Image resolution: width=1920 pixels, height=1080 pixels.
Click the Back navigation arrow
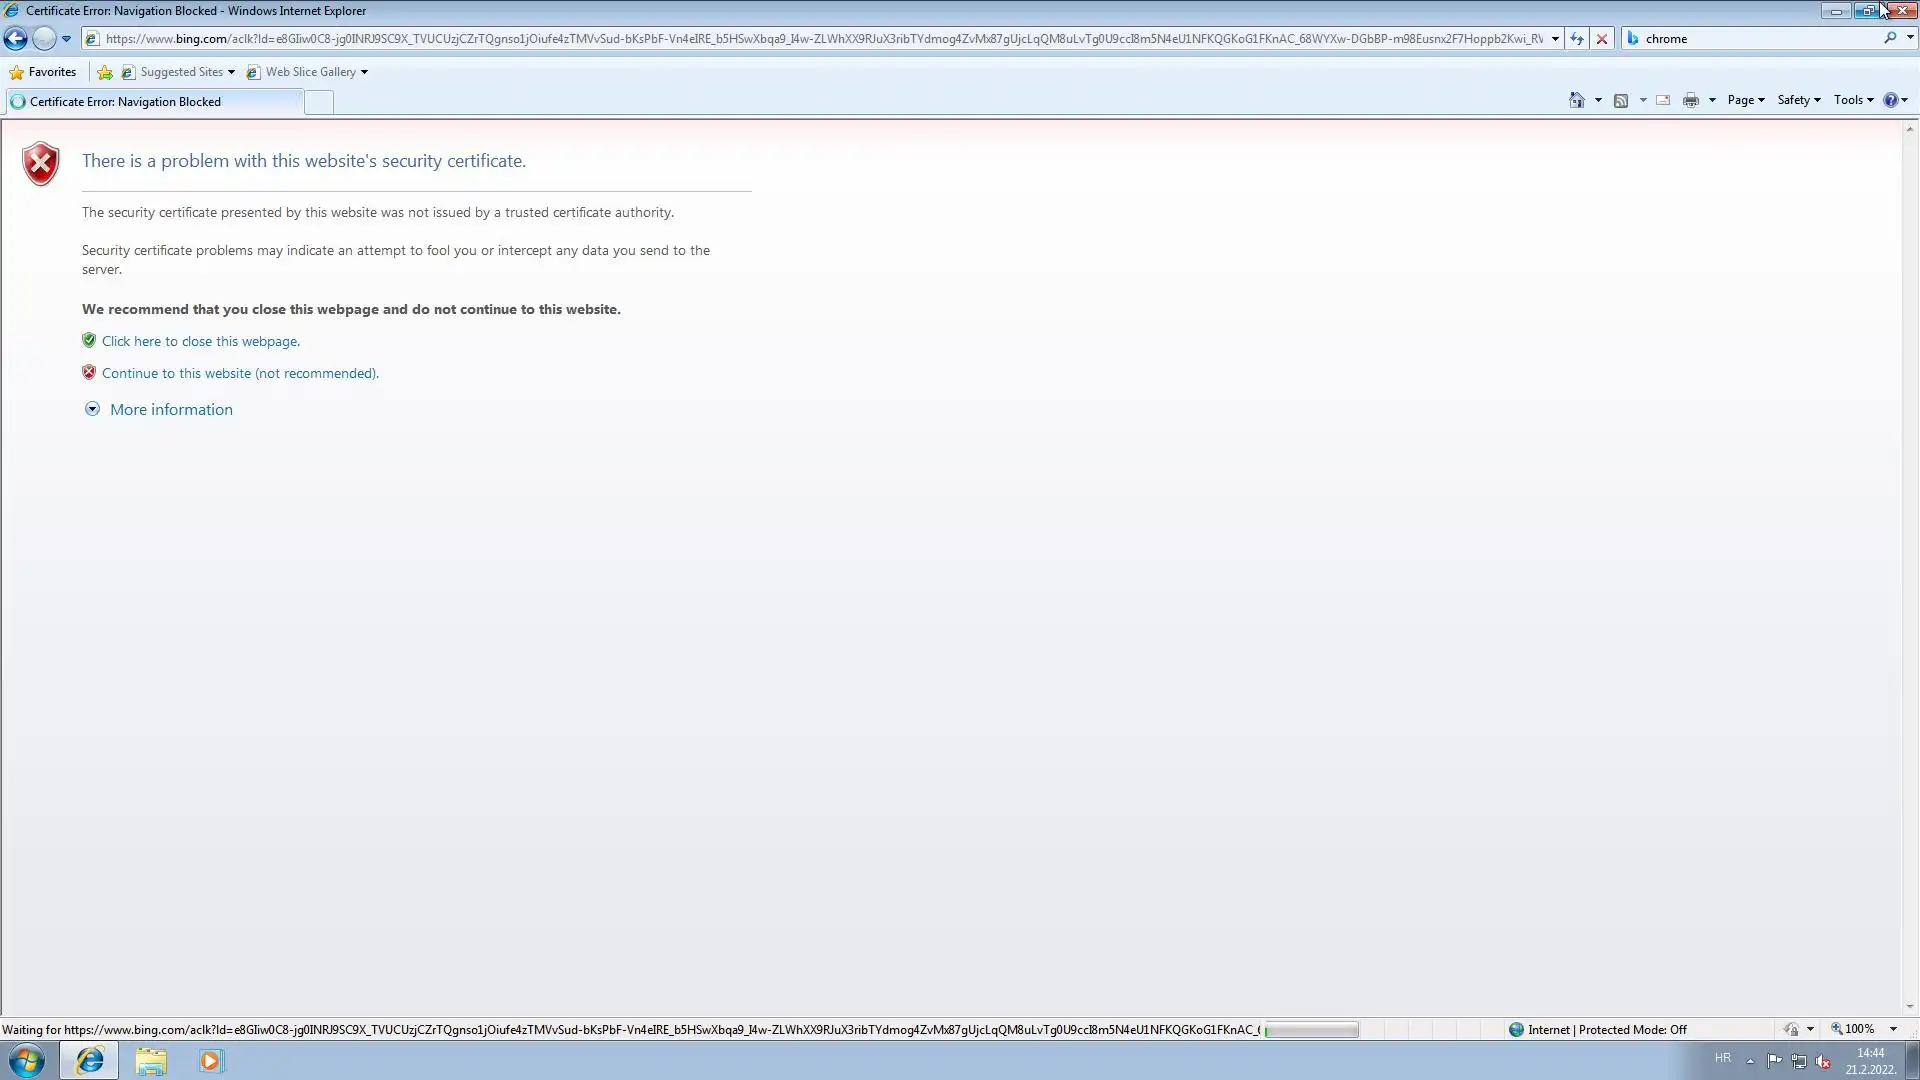point(16,39)
